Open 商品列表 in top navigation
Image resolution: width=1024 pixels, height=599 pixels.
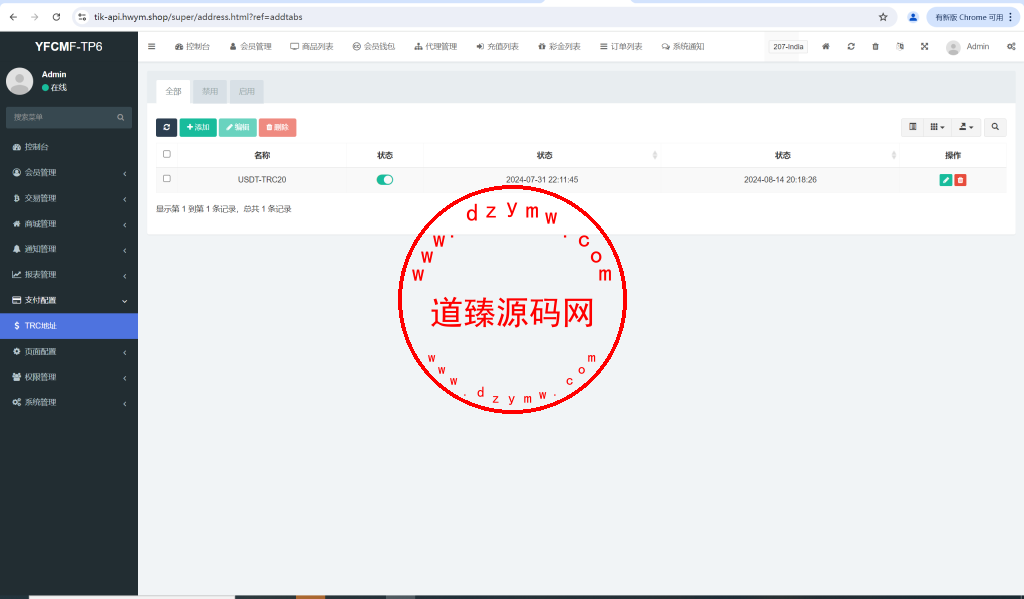(312, 46)
